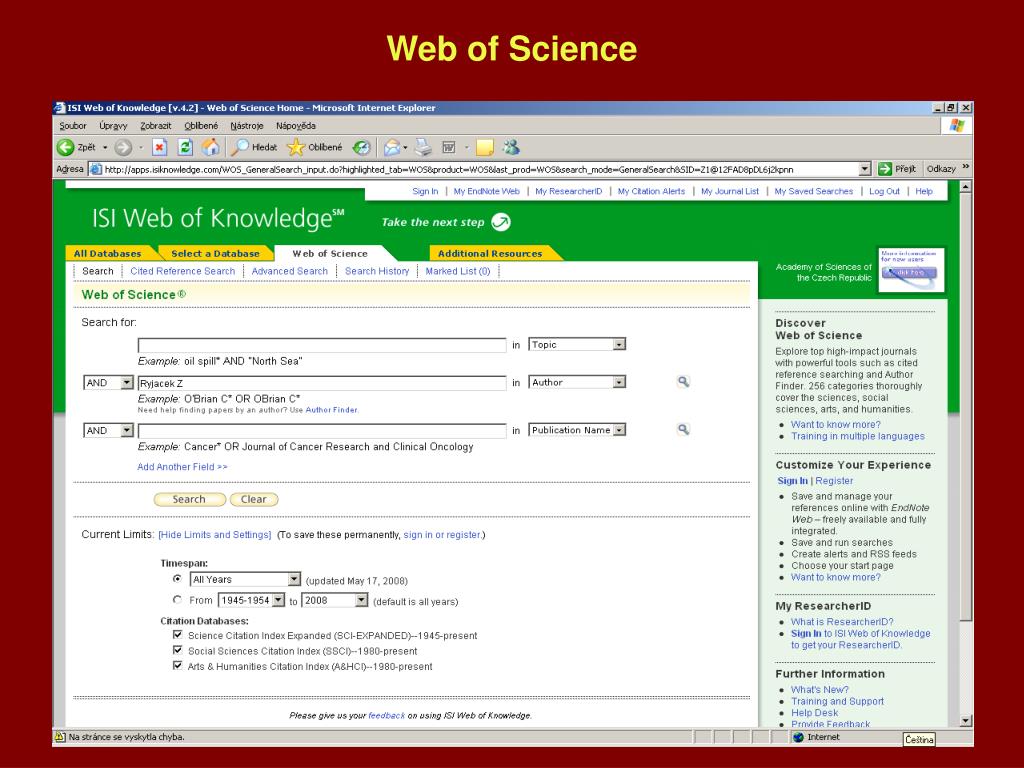Click Windows flag logo in menu bar
This screenshot has width=1024, height=768.
coord(957,125)
